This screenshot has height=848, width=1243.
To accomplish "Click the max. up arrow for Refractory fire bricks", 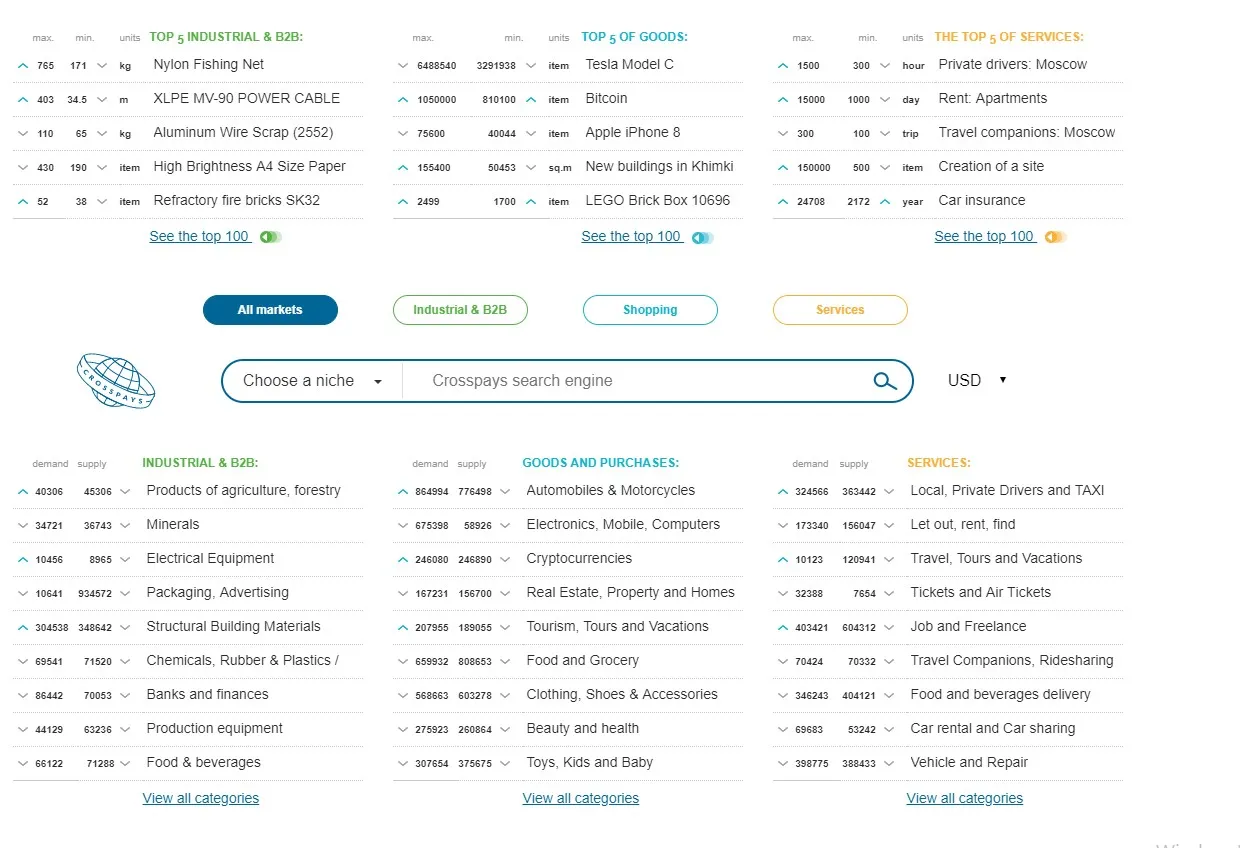I will coord(23,202).
